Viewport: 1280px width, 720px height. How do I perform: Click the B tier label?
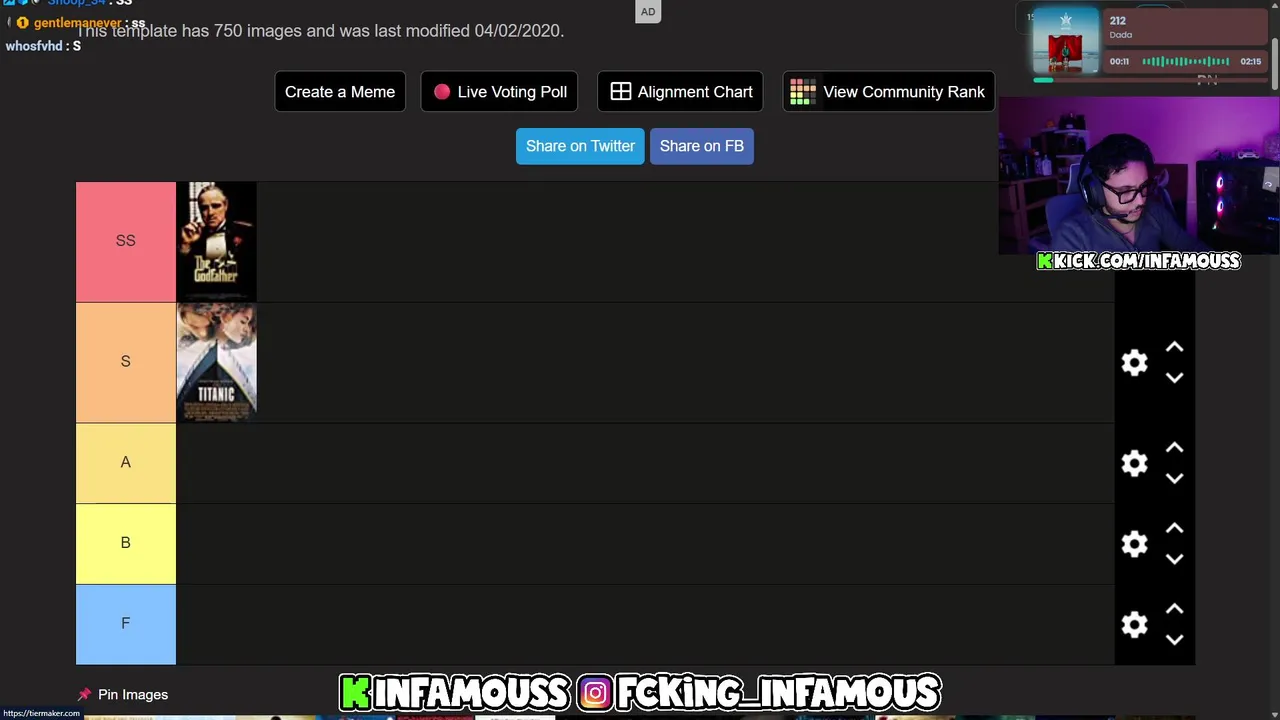(x=126, y=543)
